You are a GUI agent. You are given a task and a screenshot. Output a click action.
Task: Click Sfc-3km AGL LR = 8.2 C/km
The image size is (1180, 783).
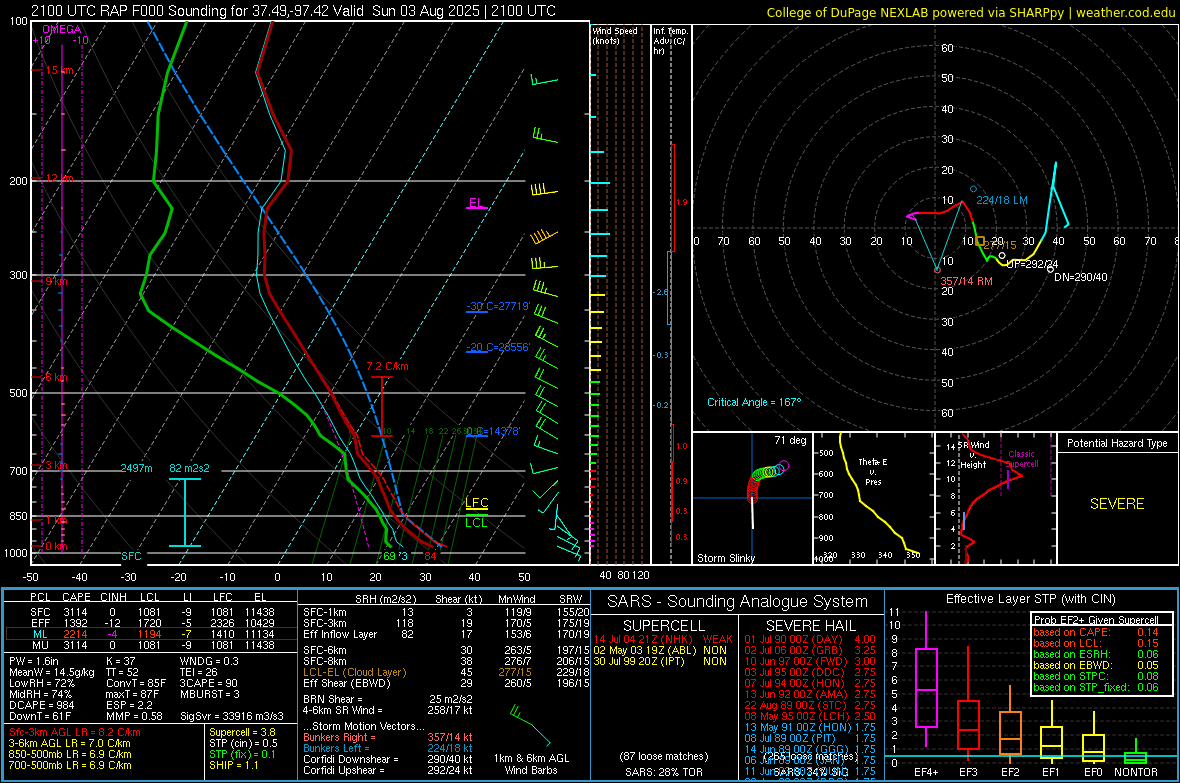point(75,732)
